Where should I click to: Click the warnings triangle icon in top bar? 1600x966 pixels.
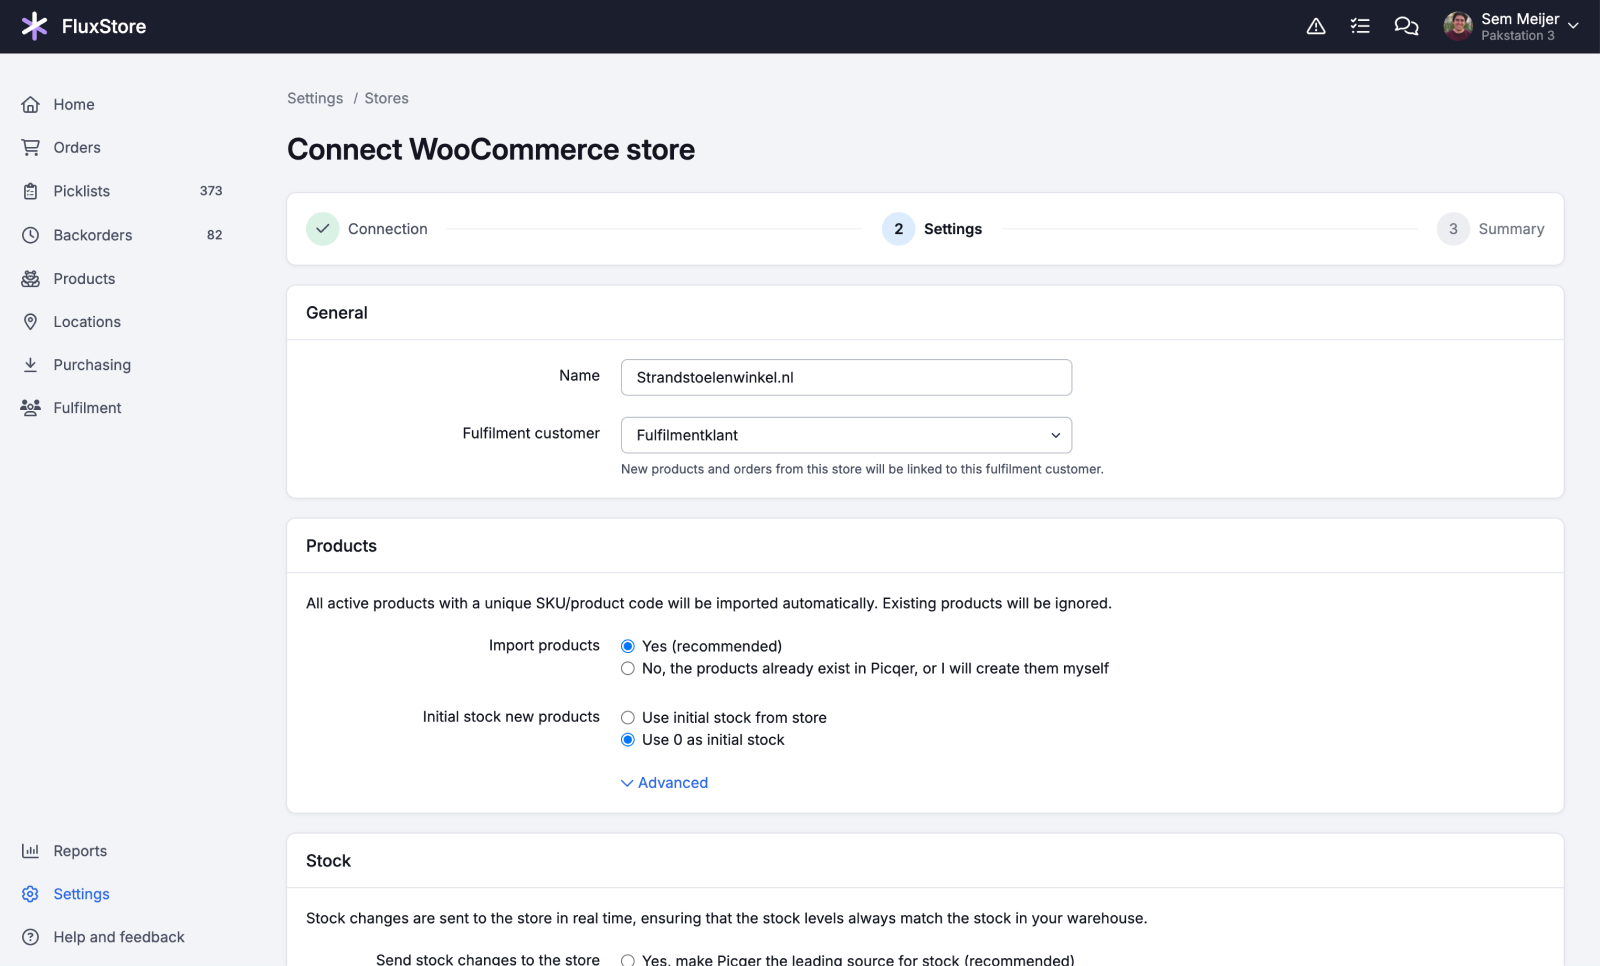pos(1315,26)
